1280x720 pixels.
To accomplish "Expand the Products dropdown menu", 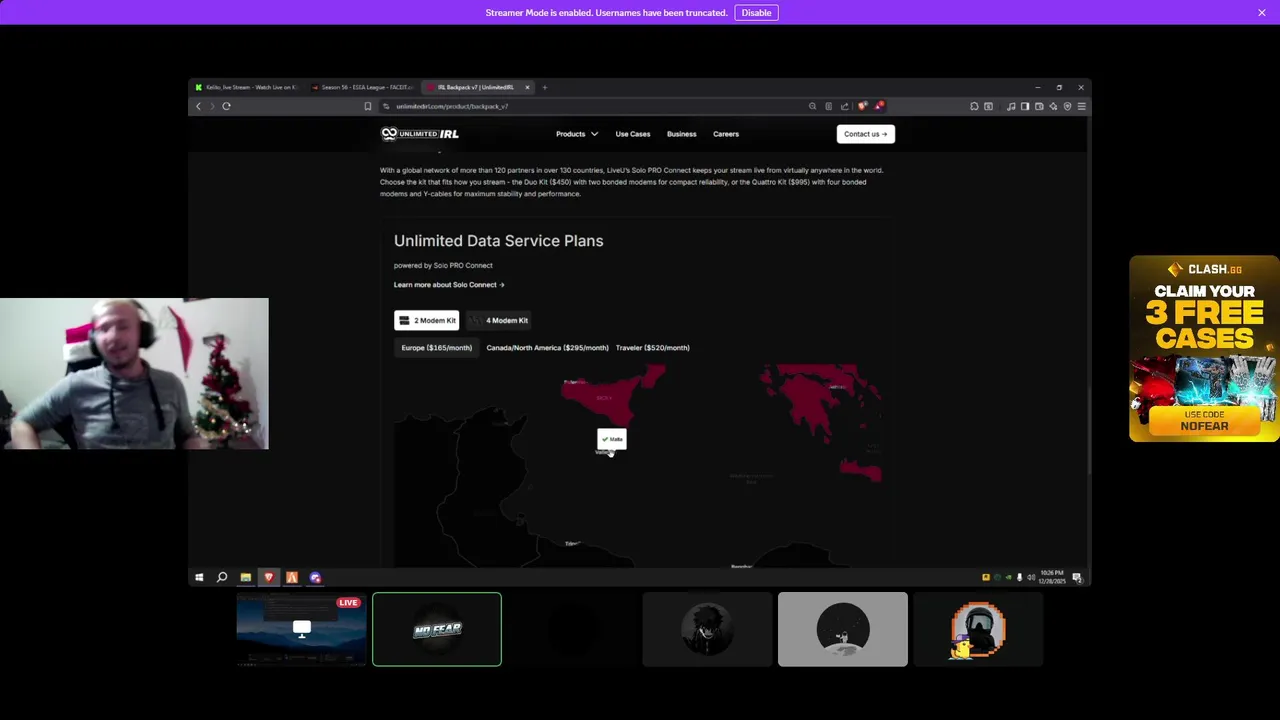I will (x=577, y=134).
